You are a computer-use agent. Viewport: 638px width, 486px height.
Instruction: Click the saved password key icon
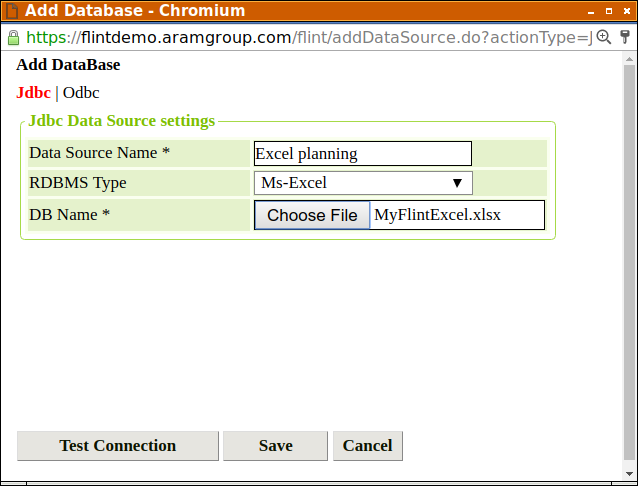click(x=625, y=37)
